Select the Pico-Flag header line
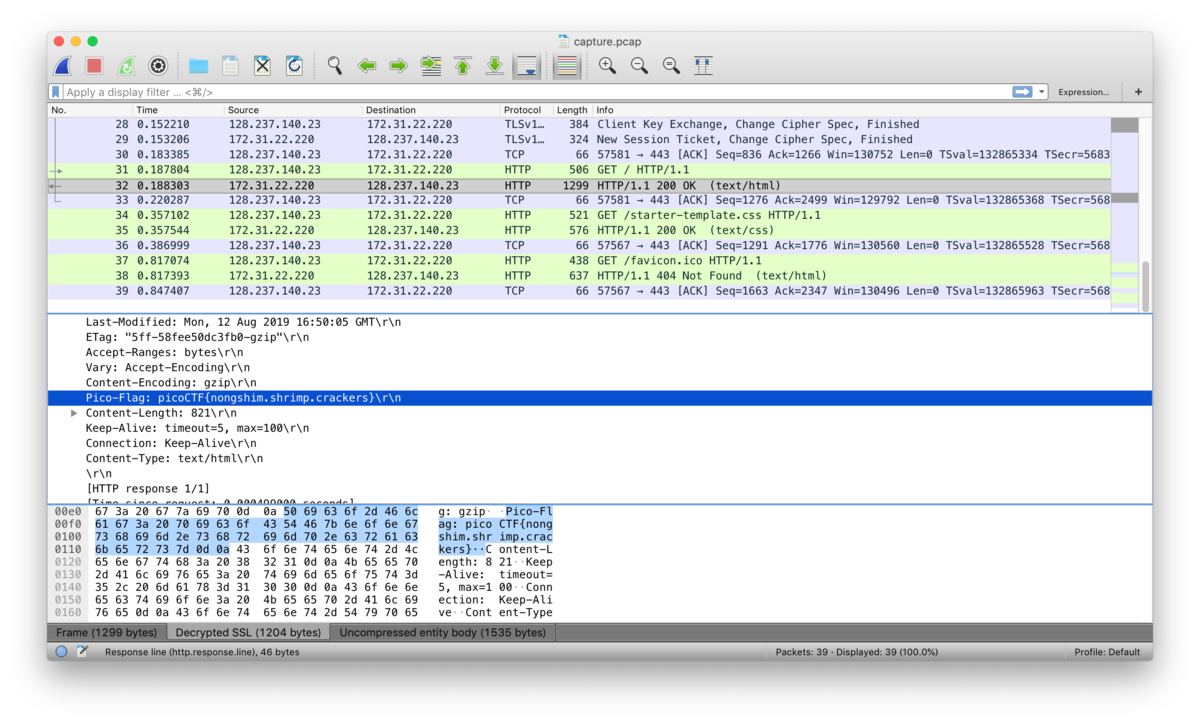The width and height of the screenshot is (1200, 723). pyautogui.click(x=600, y=398)
